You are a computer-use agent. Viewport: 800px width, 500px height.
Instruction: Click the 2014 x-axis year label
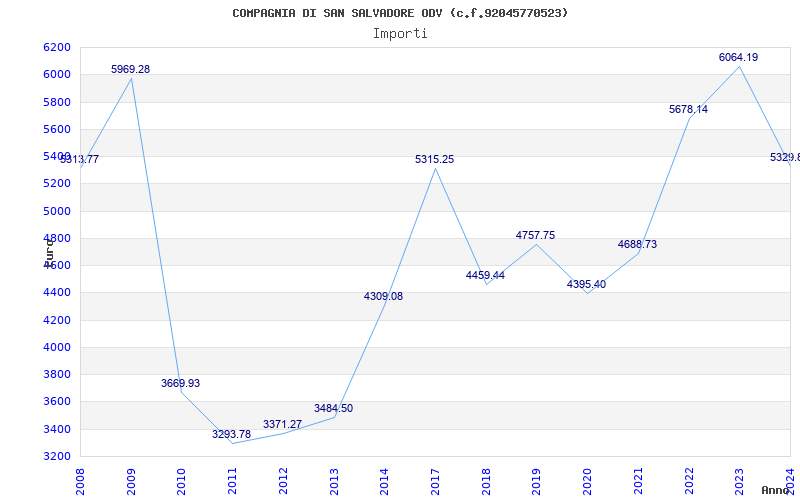point(384,482)
